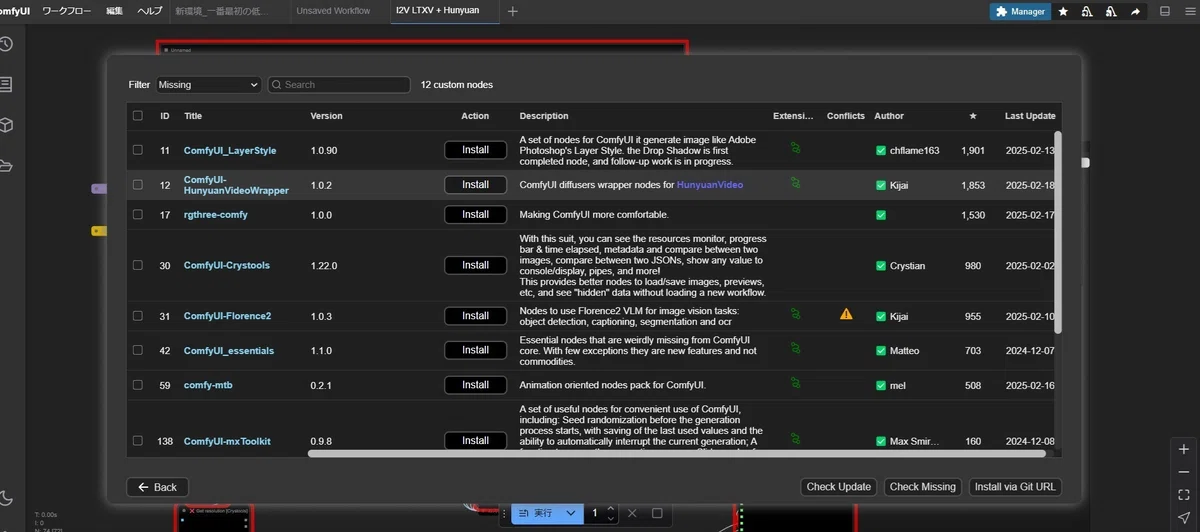Open the hamburger menu at top right

coord(1188,11)
